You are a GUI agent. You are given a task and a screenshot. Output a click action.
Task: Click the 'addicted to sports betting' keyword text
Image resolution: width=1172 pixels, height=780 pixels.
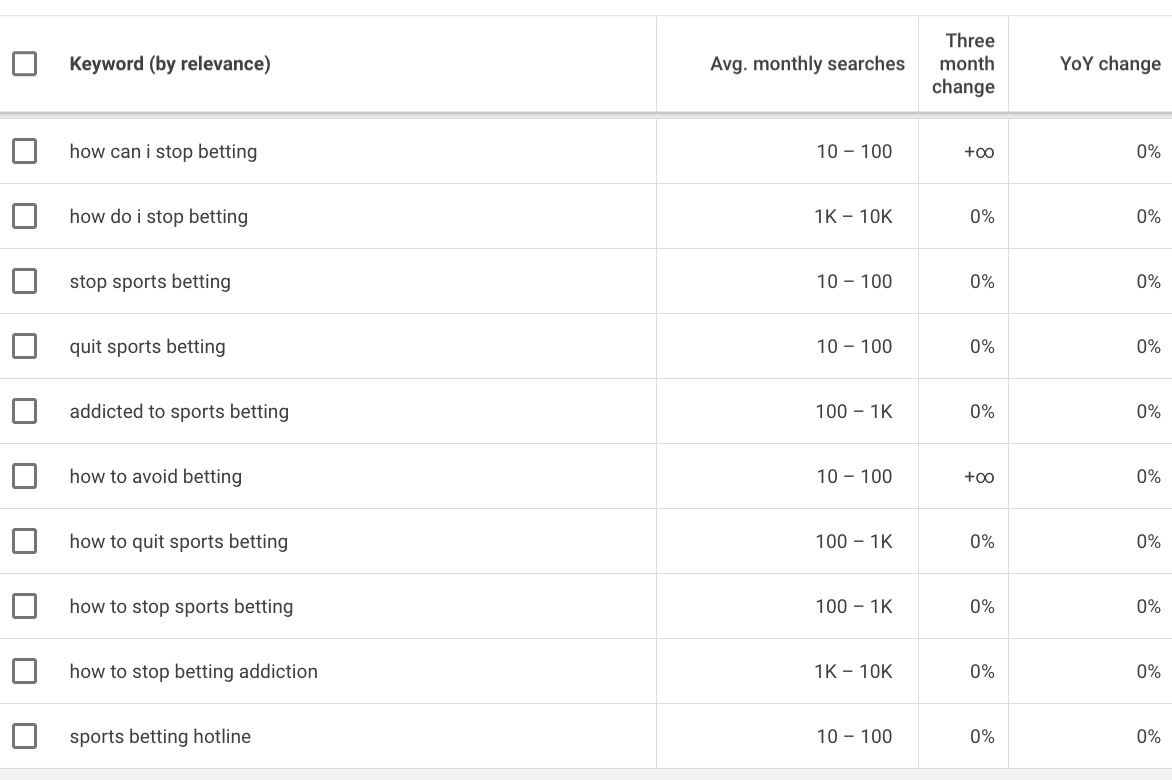coord(179,411)
